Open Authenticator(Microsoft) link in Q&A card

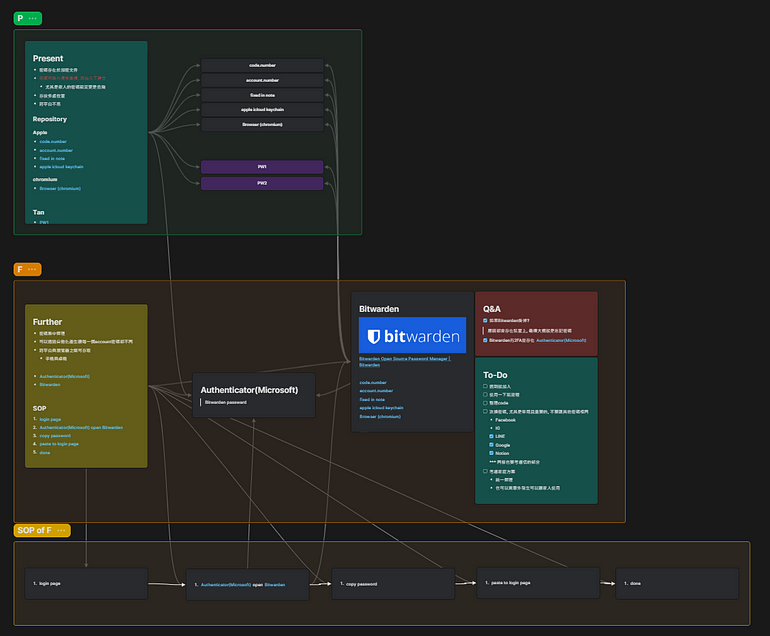[561, 340]
